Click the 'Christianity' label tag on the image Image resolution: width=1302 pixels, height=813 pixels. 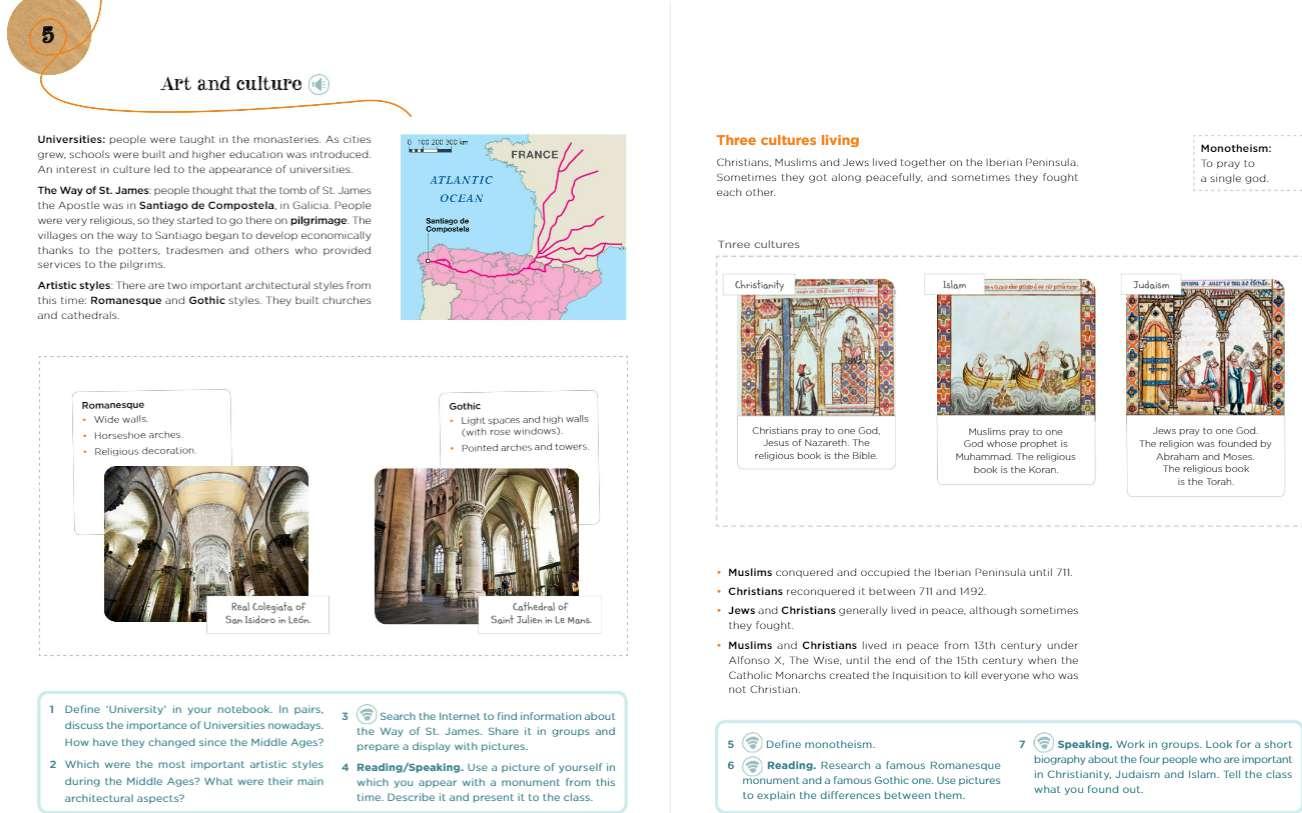759,285
